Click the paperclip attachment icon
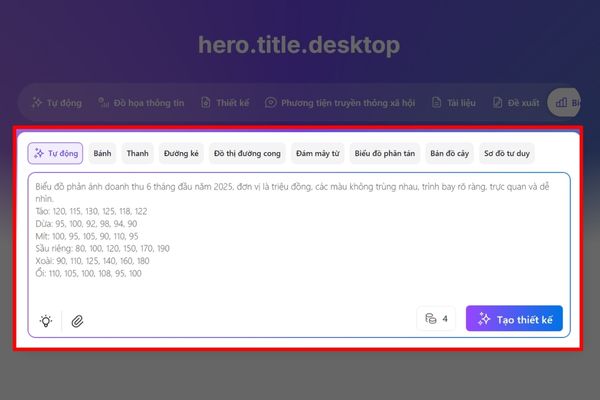 (x=77, y=320)
